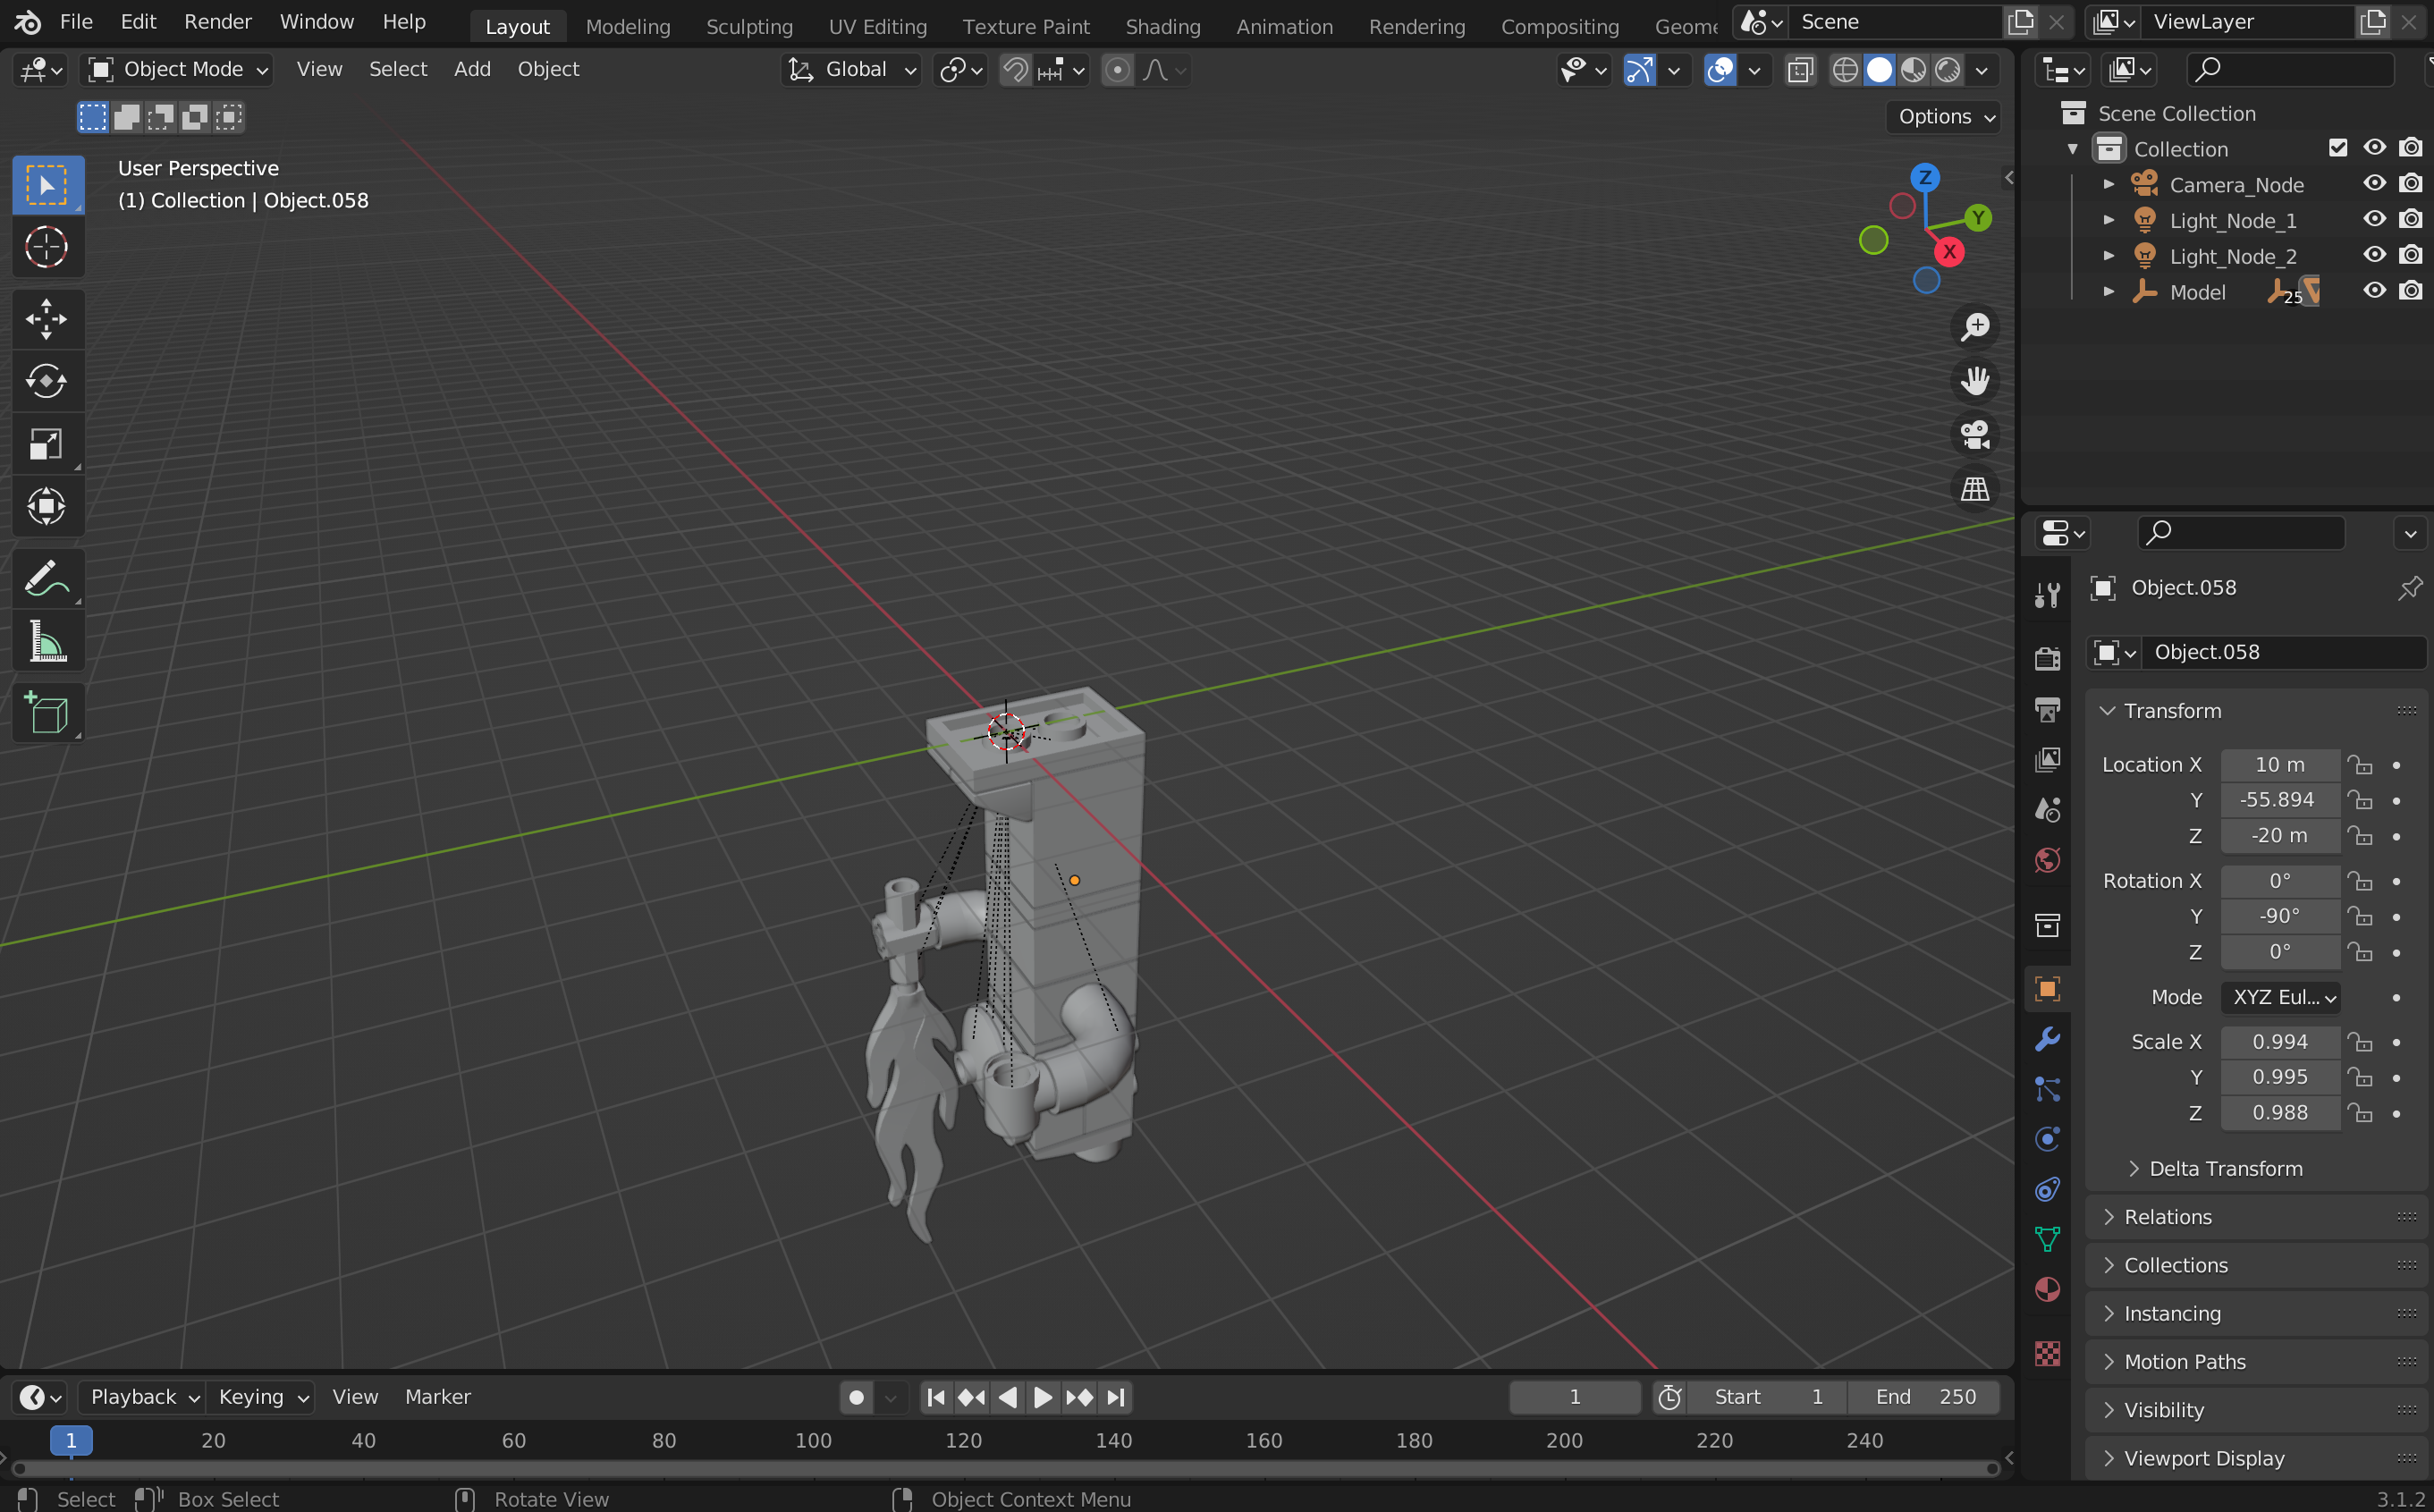Lock Location X property
This screenshot has width=2434, height=1512.
[2361, 765]
